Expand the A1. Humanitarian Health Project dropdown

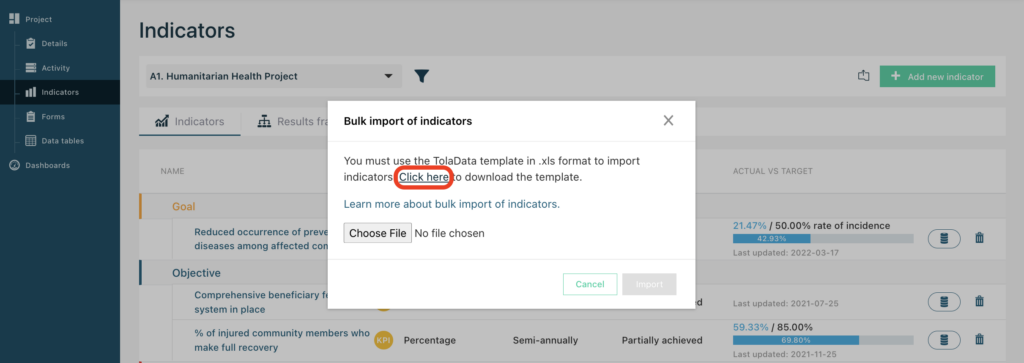coord(273,76)
